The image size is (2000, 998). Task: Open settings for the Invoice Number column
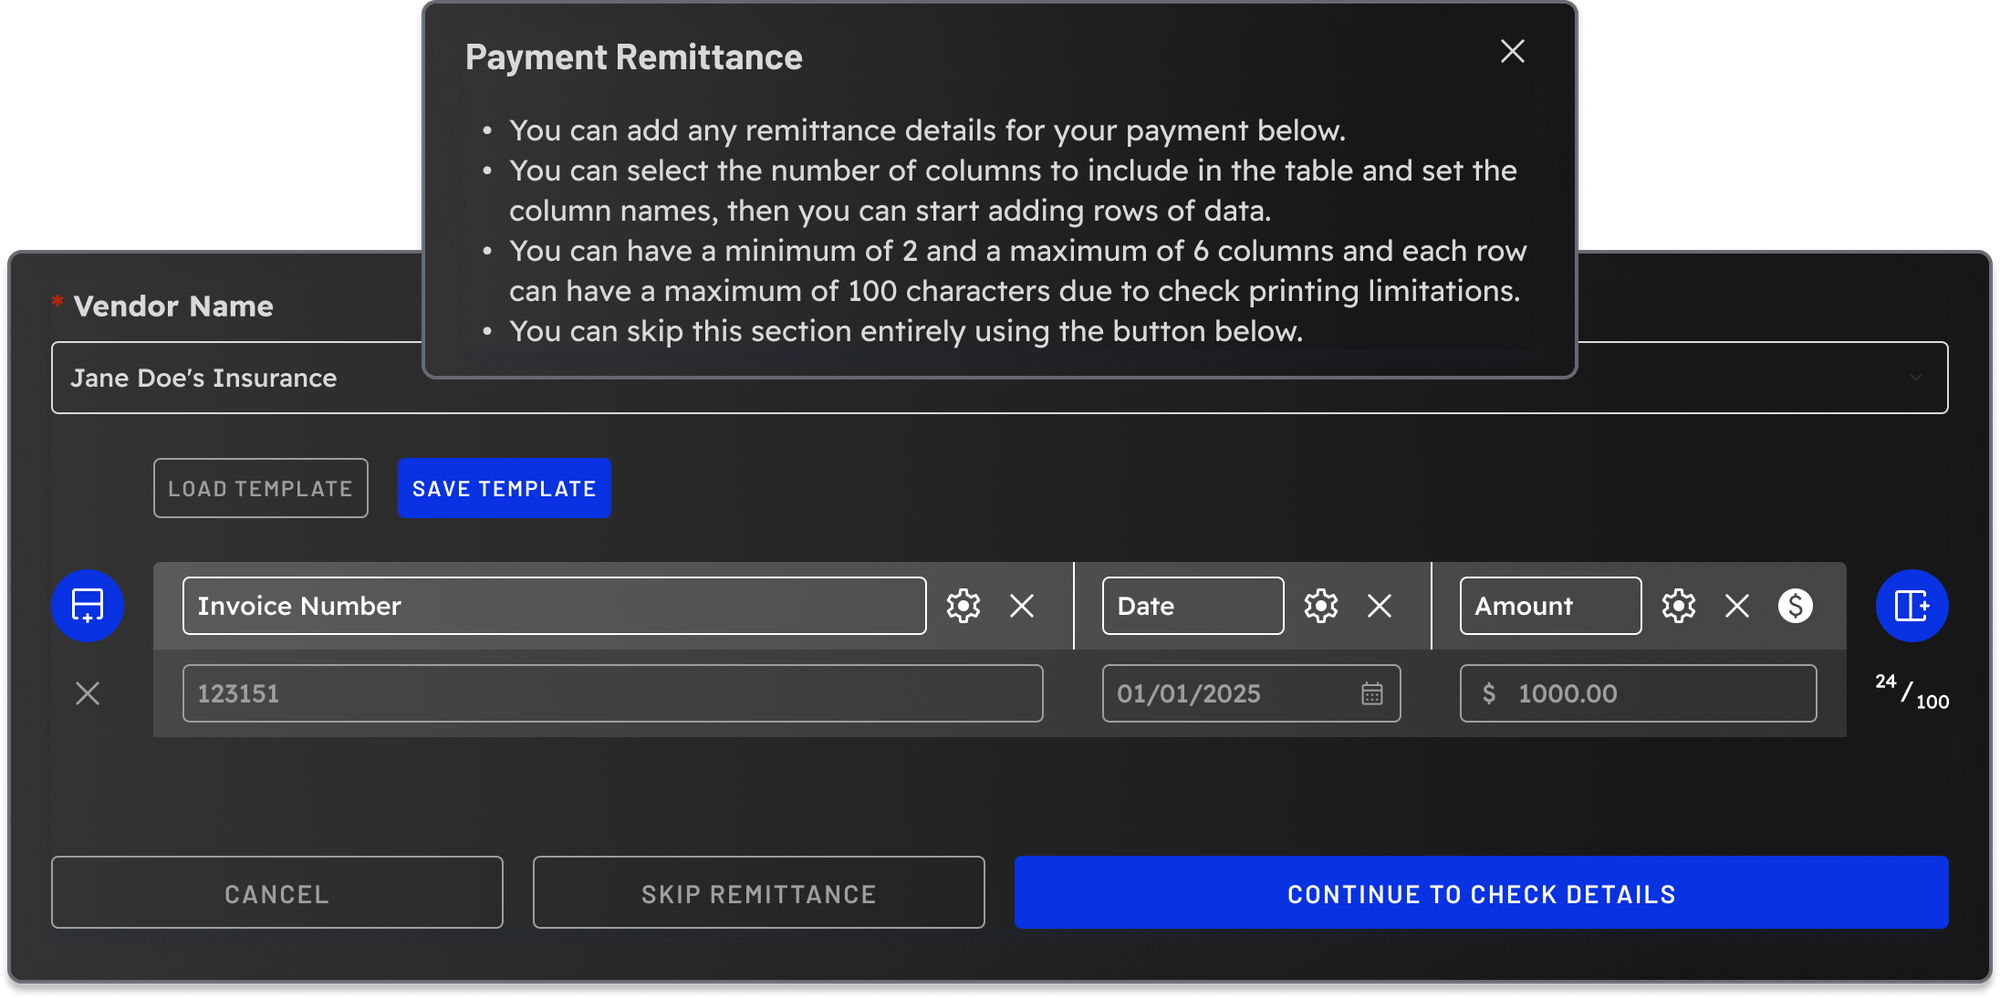click(x=963, y=605)
